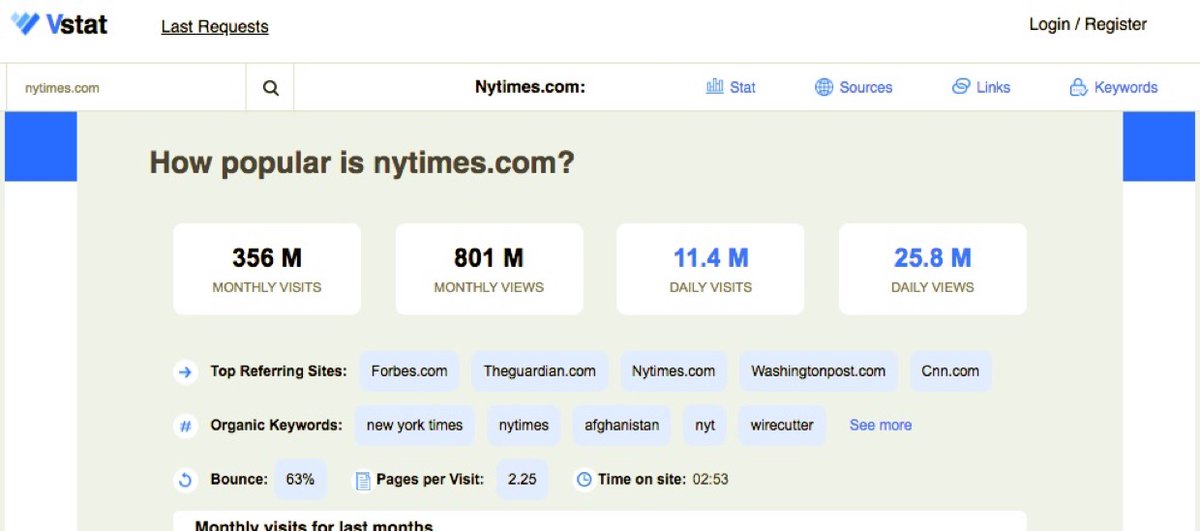This screenshot has width=1200, height=531.
Task: Click 'Monthly visits for last months' heading
Action: [314, 525]
